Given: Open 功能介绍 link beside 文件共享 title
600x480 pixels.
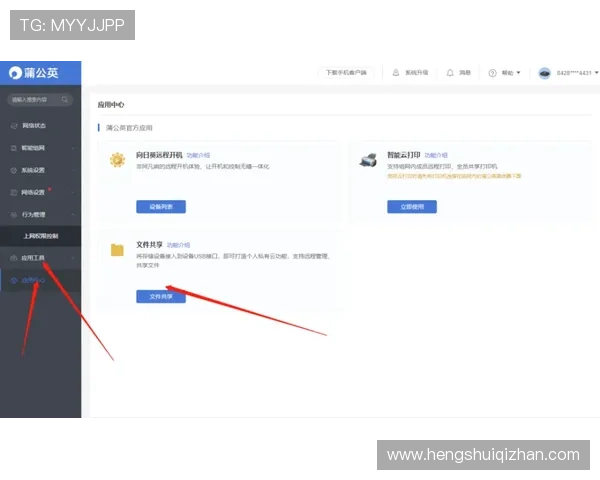Looking at the screenshot, I should (178, 245).
